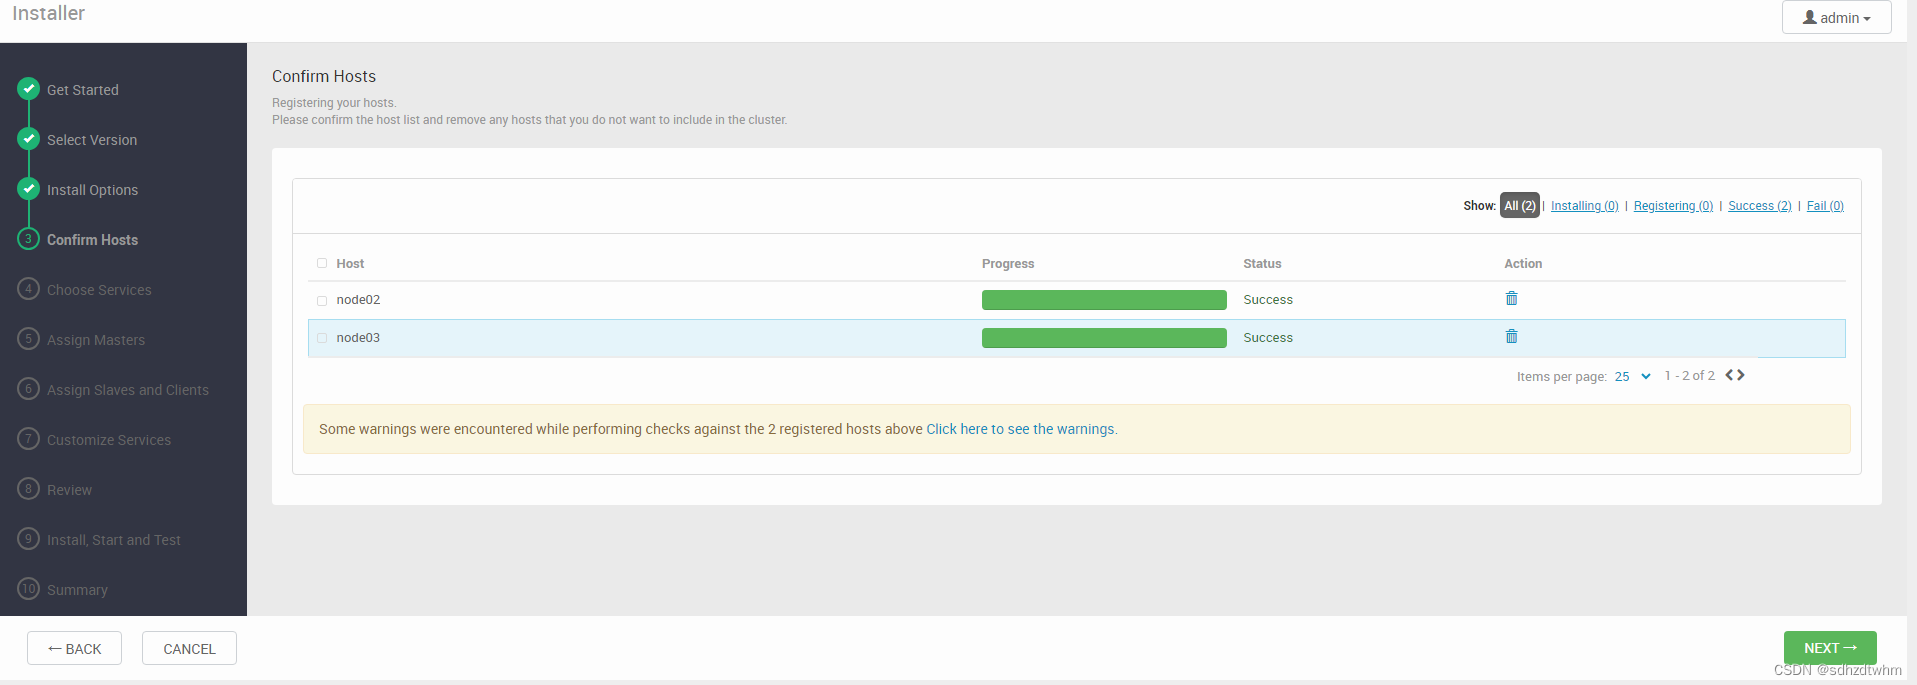Click the '1 - 2 of 2' pagination text
Image resolution: width=1917 pixels, height=685 pixels.
pyautogui.click(x=1689, y=376)
